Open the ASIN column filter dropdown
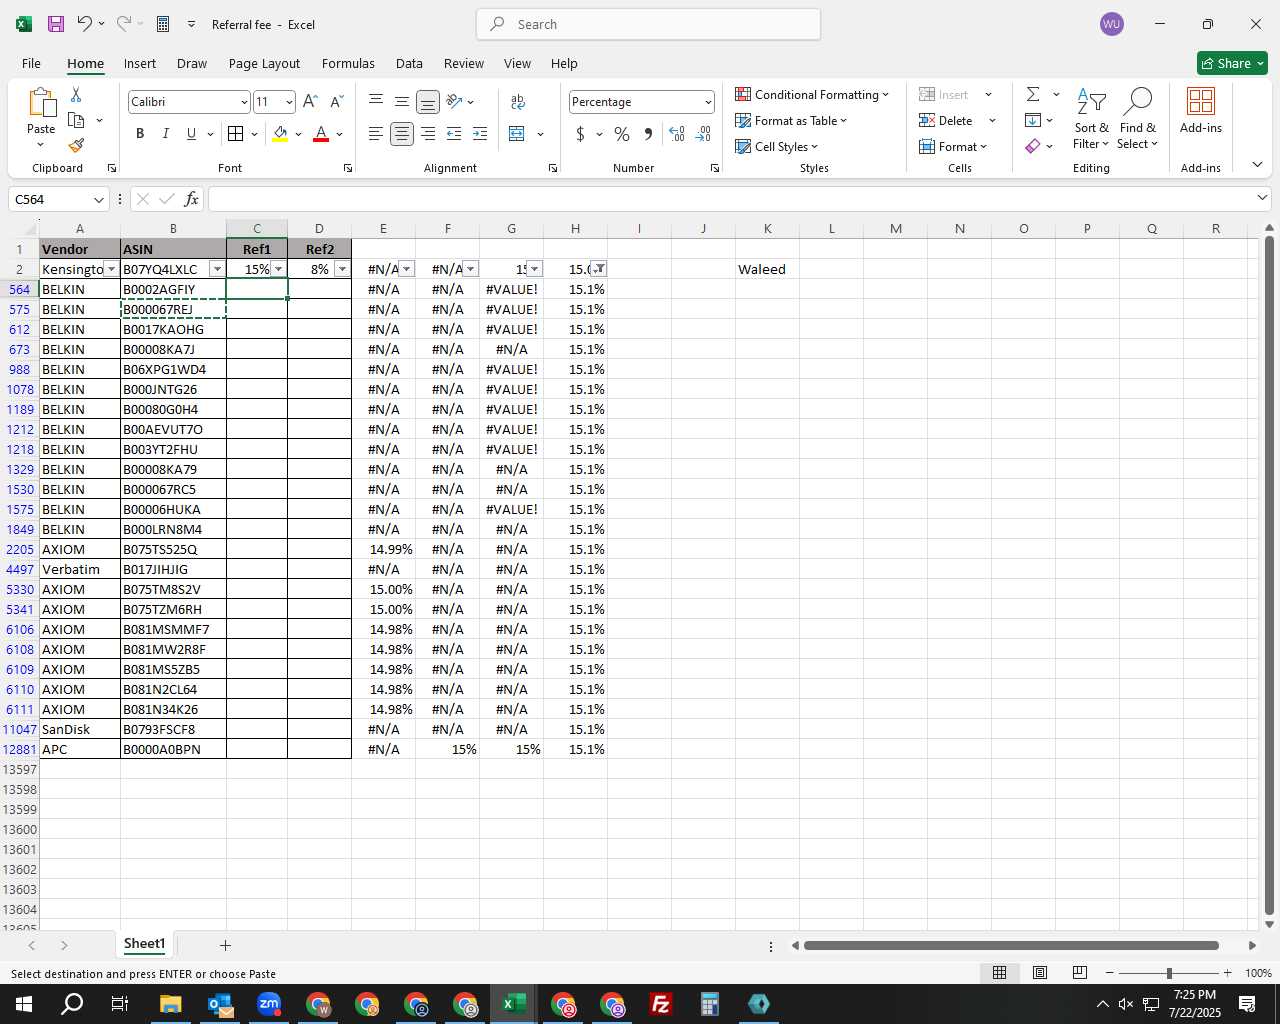 click(217, 269)
